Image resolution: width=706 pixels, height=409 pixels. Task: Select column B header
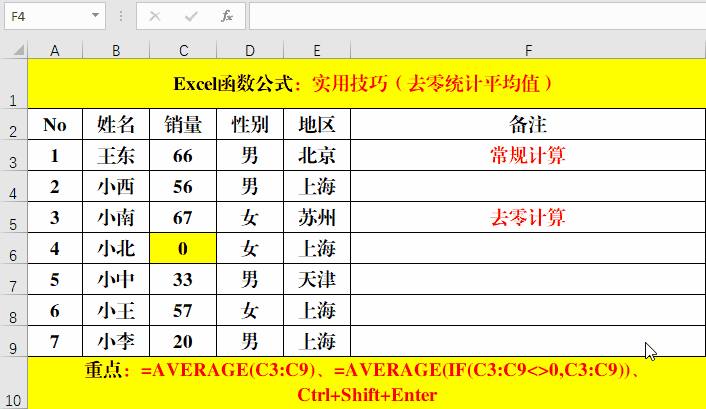116,50
